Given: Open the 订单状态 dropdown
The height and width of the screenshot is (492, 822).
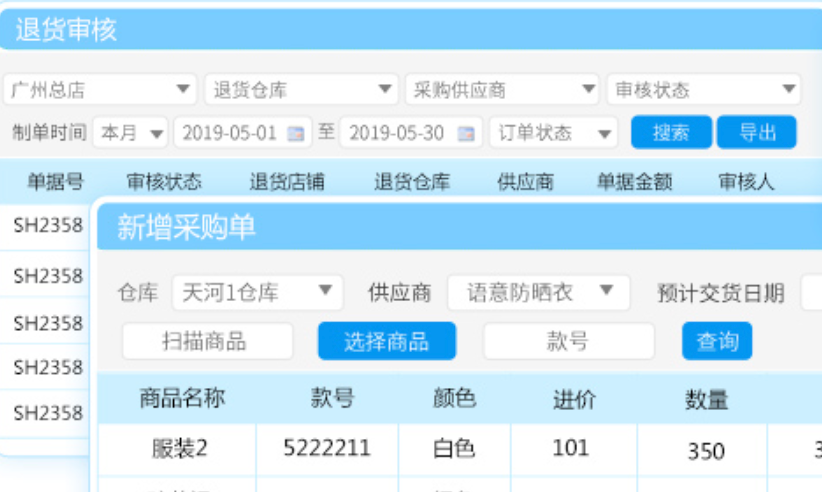Looking at the screenshot, I should point(554,133).
